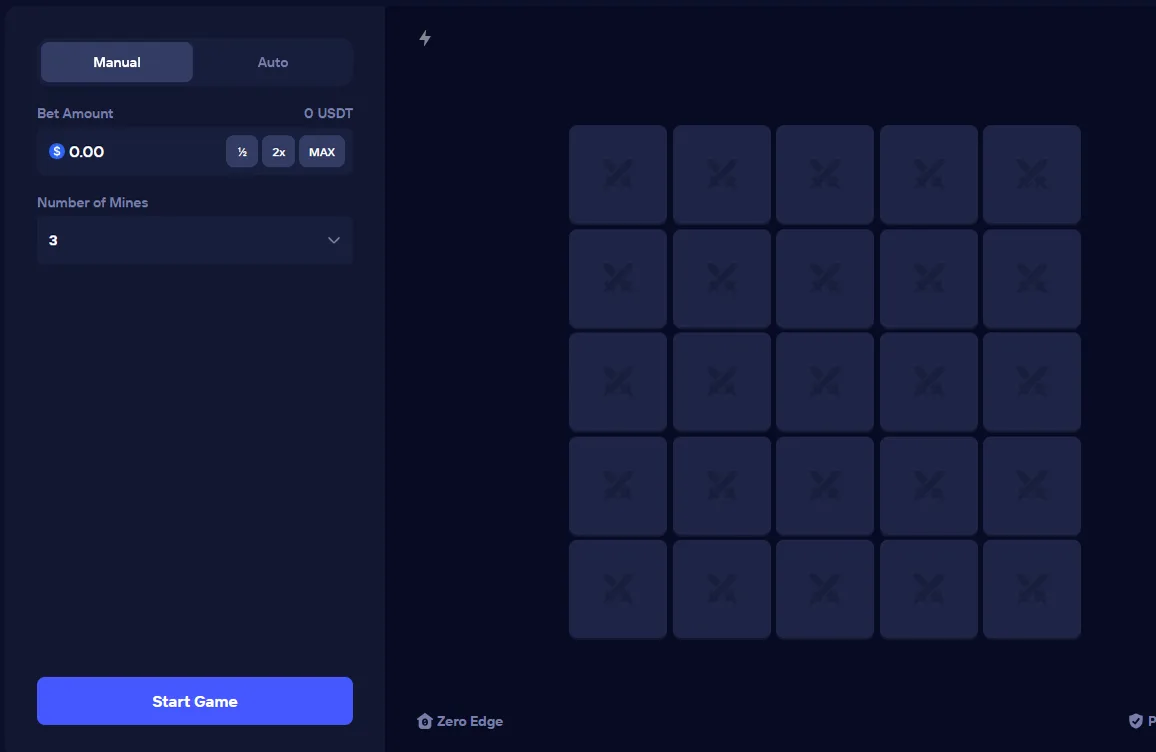Viewport: 1156px width, 752px height.
Task: Reveal the third-row, fourth-column mine tile
Action: [929, 382]
